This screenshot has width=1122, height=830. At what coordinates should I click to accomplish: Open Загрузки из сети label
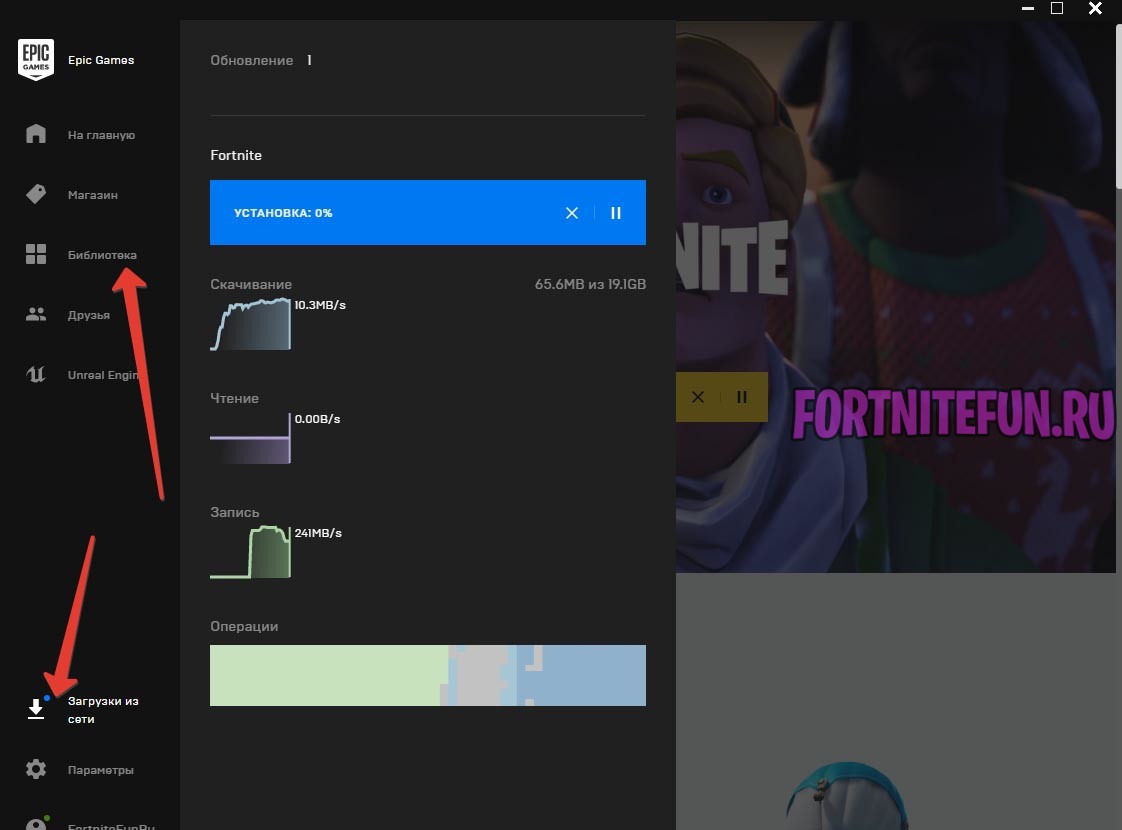[x=103, y=710]
